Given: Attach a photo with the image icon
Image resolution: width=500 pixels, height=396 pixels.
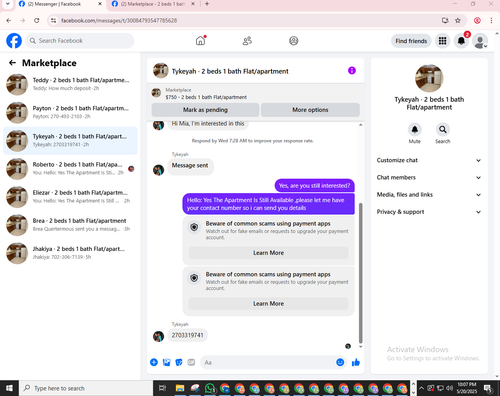Looking at the screenshot, I should [166, 362].
